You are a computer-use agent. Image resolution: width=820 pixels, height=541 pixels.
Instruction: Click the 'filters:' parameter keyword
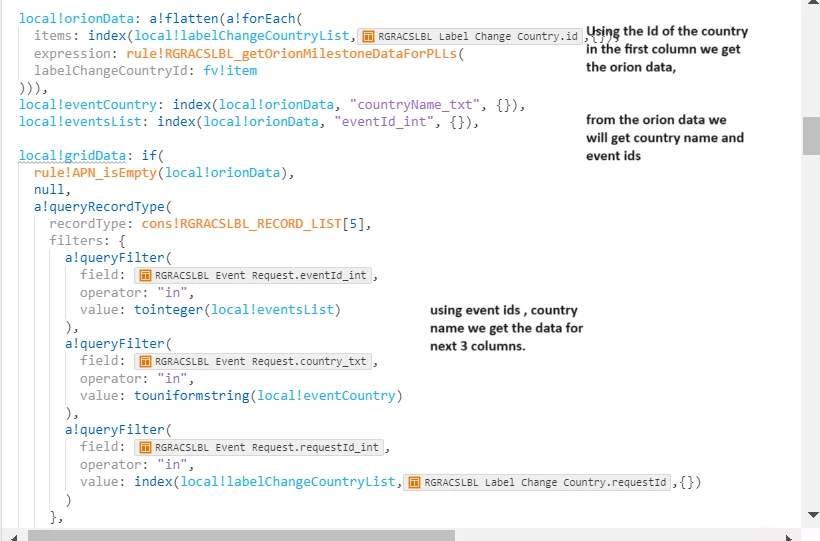(x=80, y=241)
